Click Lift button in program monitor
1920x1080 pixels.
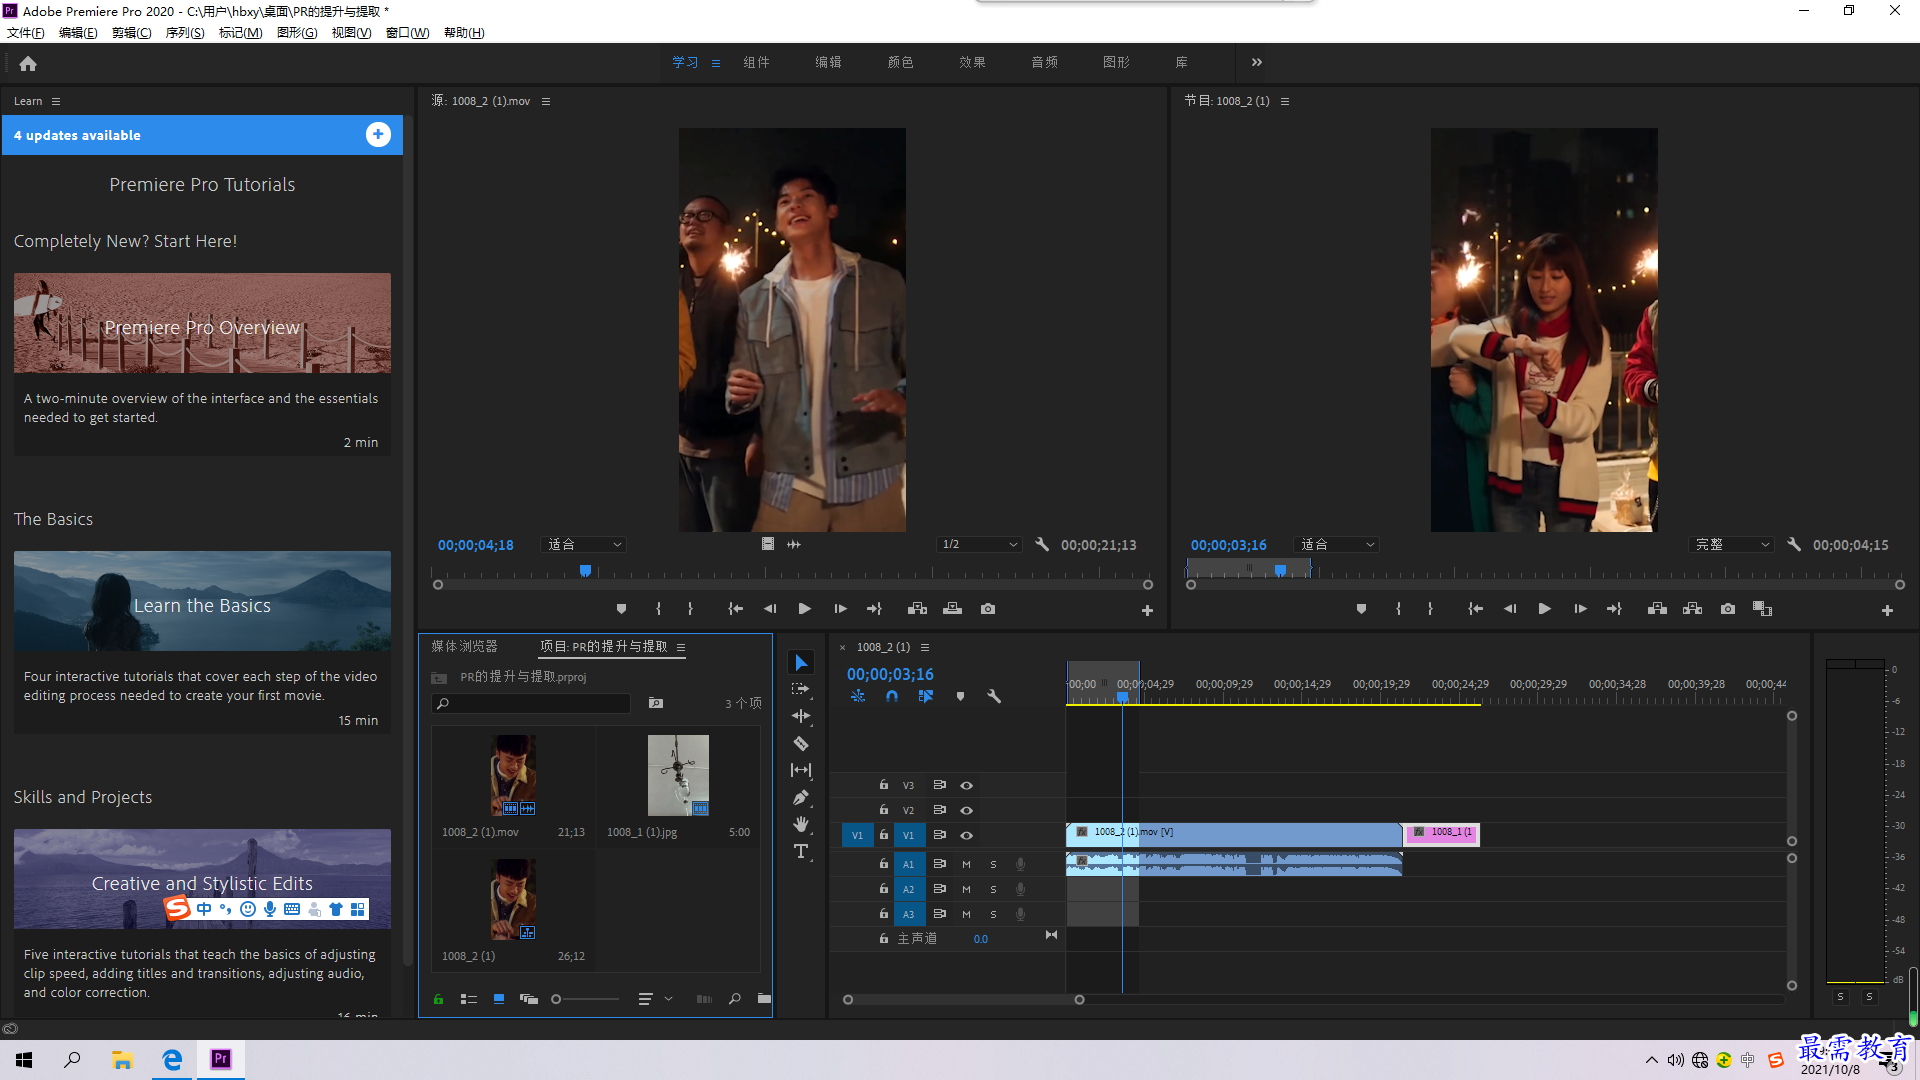tap(1657, 609)
